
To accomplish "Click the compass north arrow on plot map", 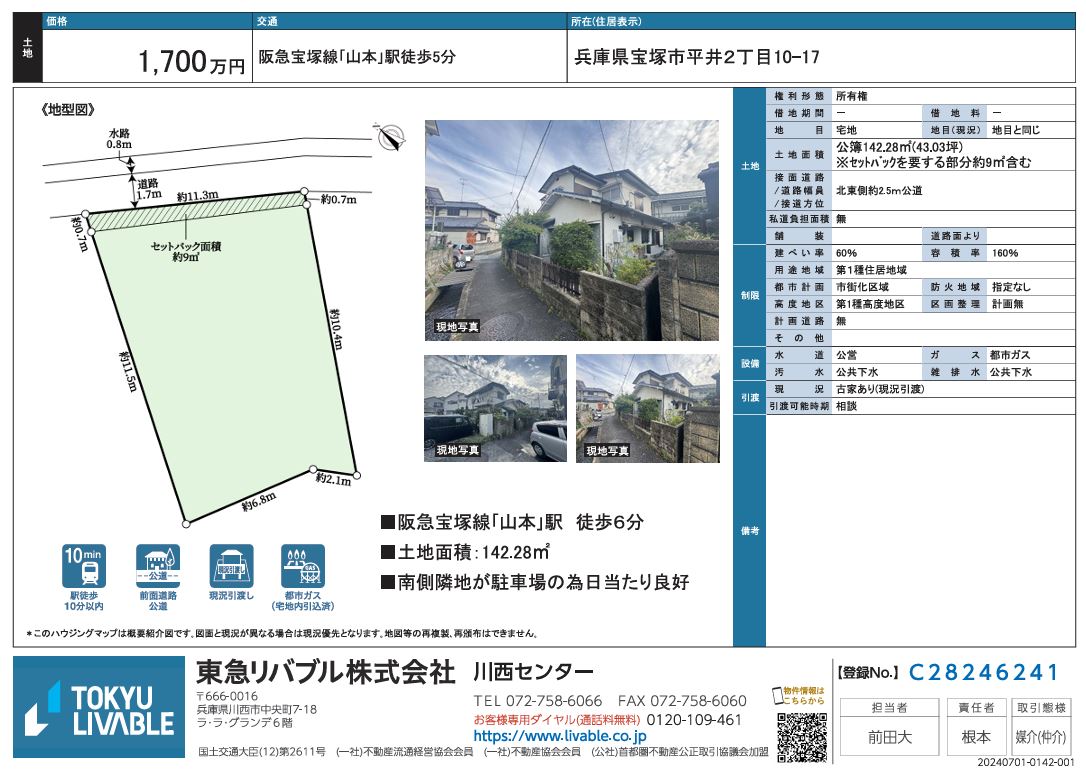I will click(x=393, y=137).
